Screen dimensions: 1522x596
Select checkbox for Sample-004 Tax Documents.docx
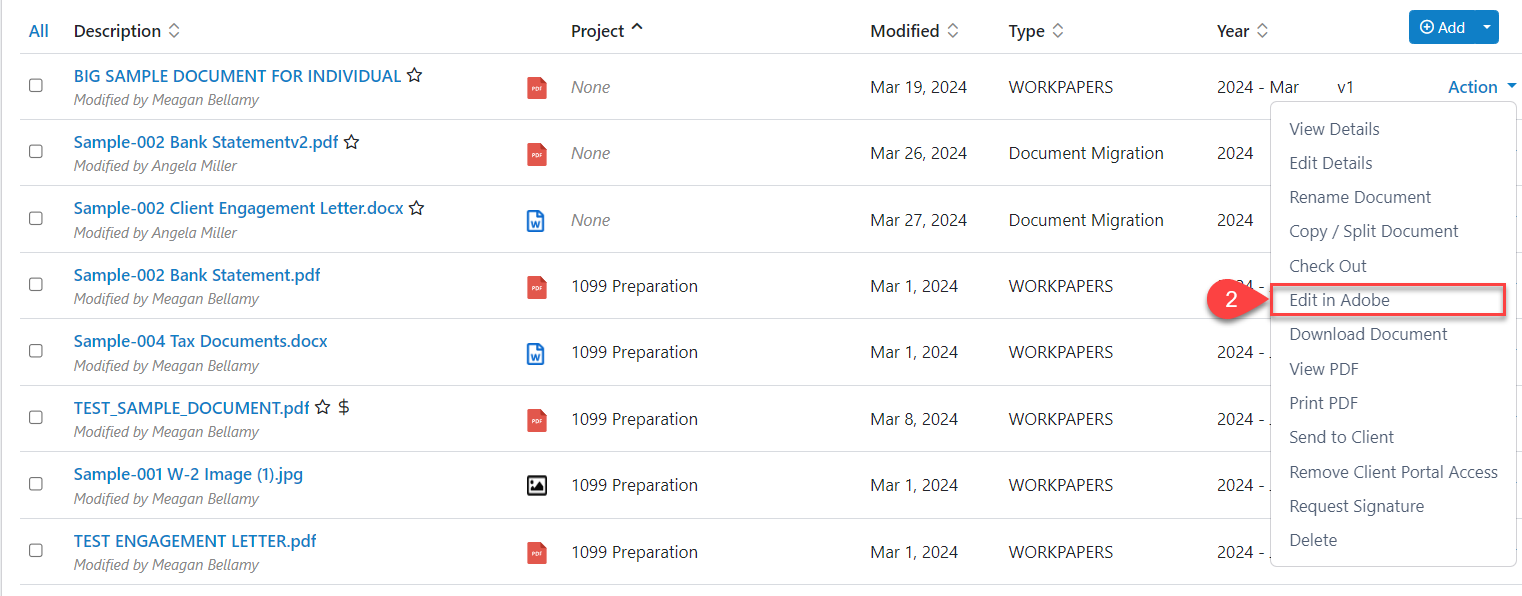coord(36,351)
